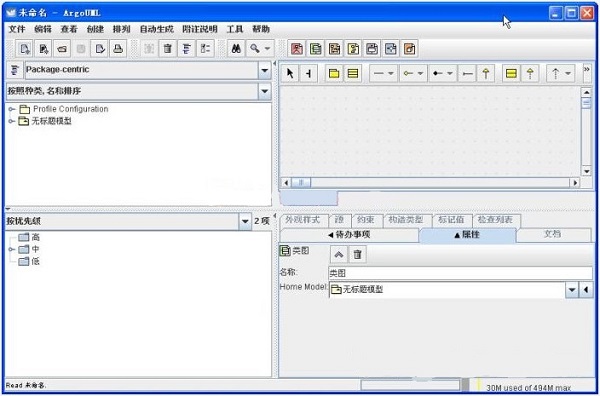
Task: Choose the New Class tool
Action: coord(353,73)
